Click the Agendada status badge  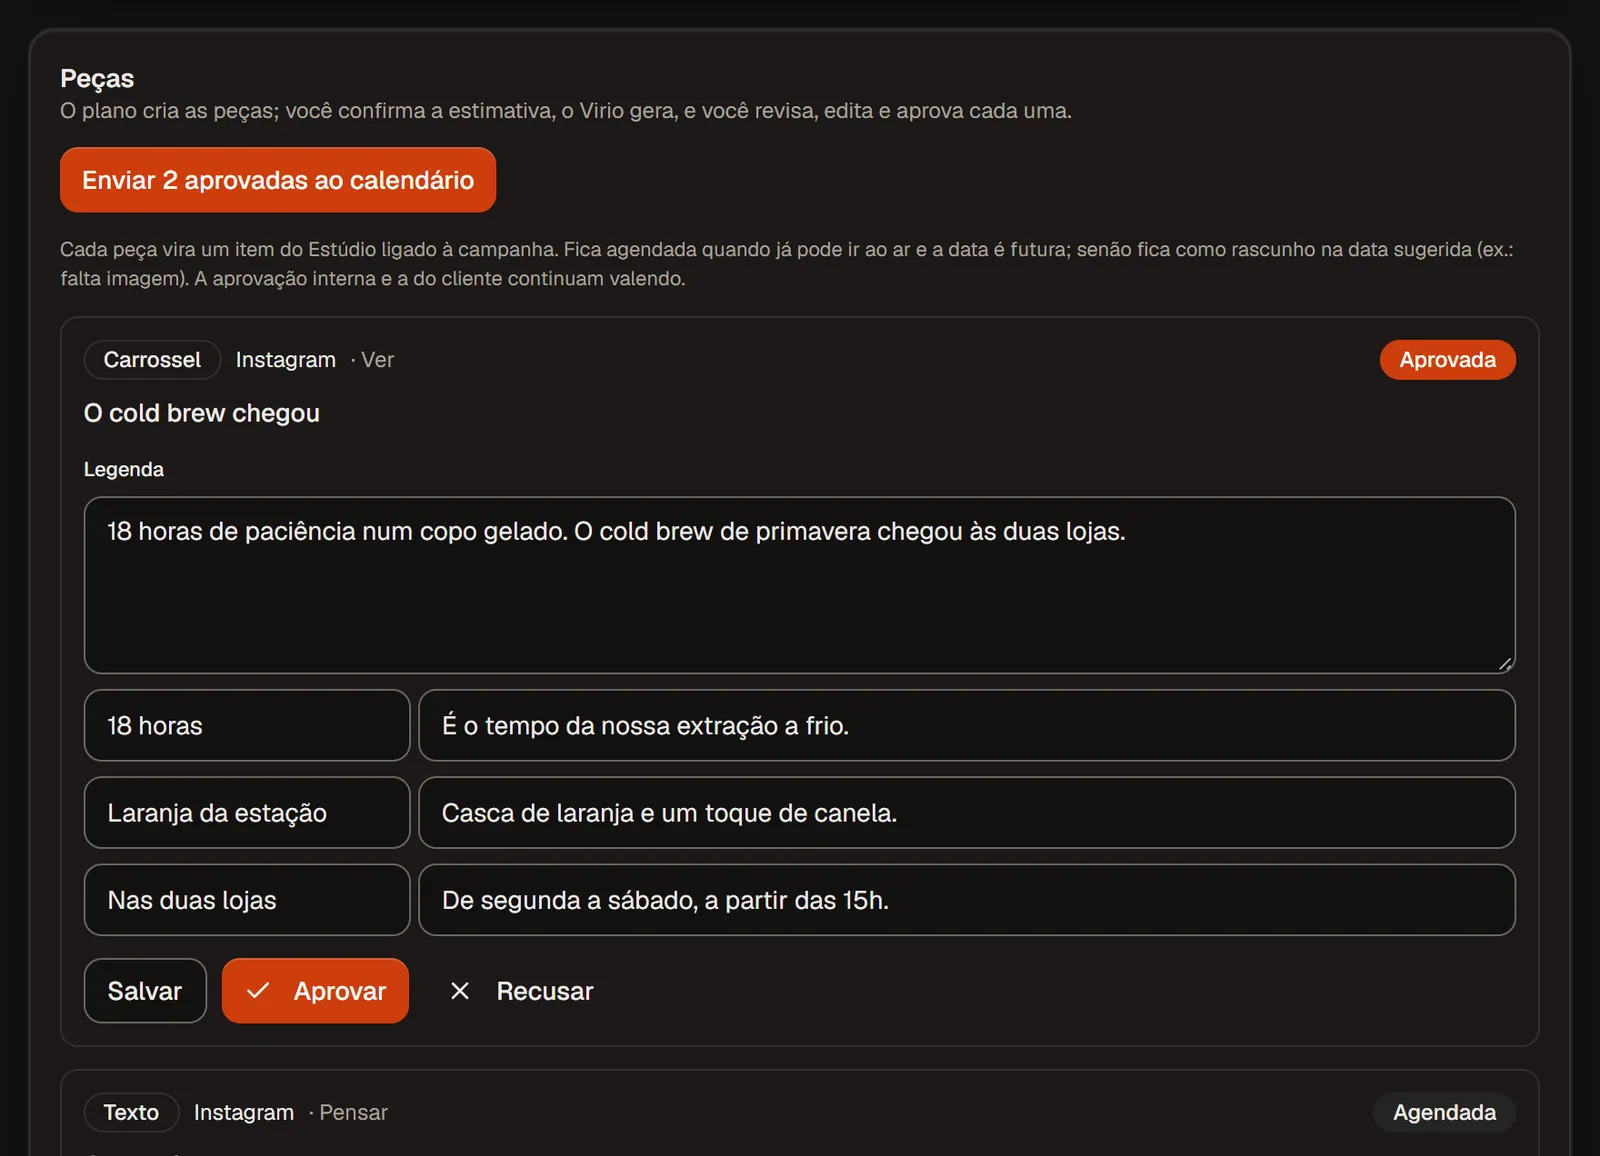pyautogui.click(x=1444, y=1113)
